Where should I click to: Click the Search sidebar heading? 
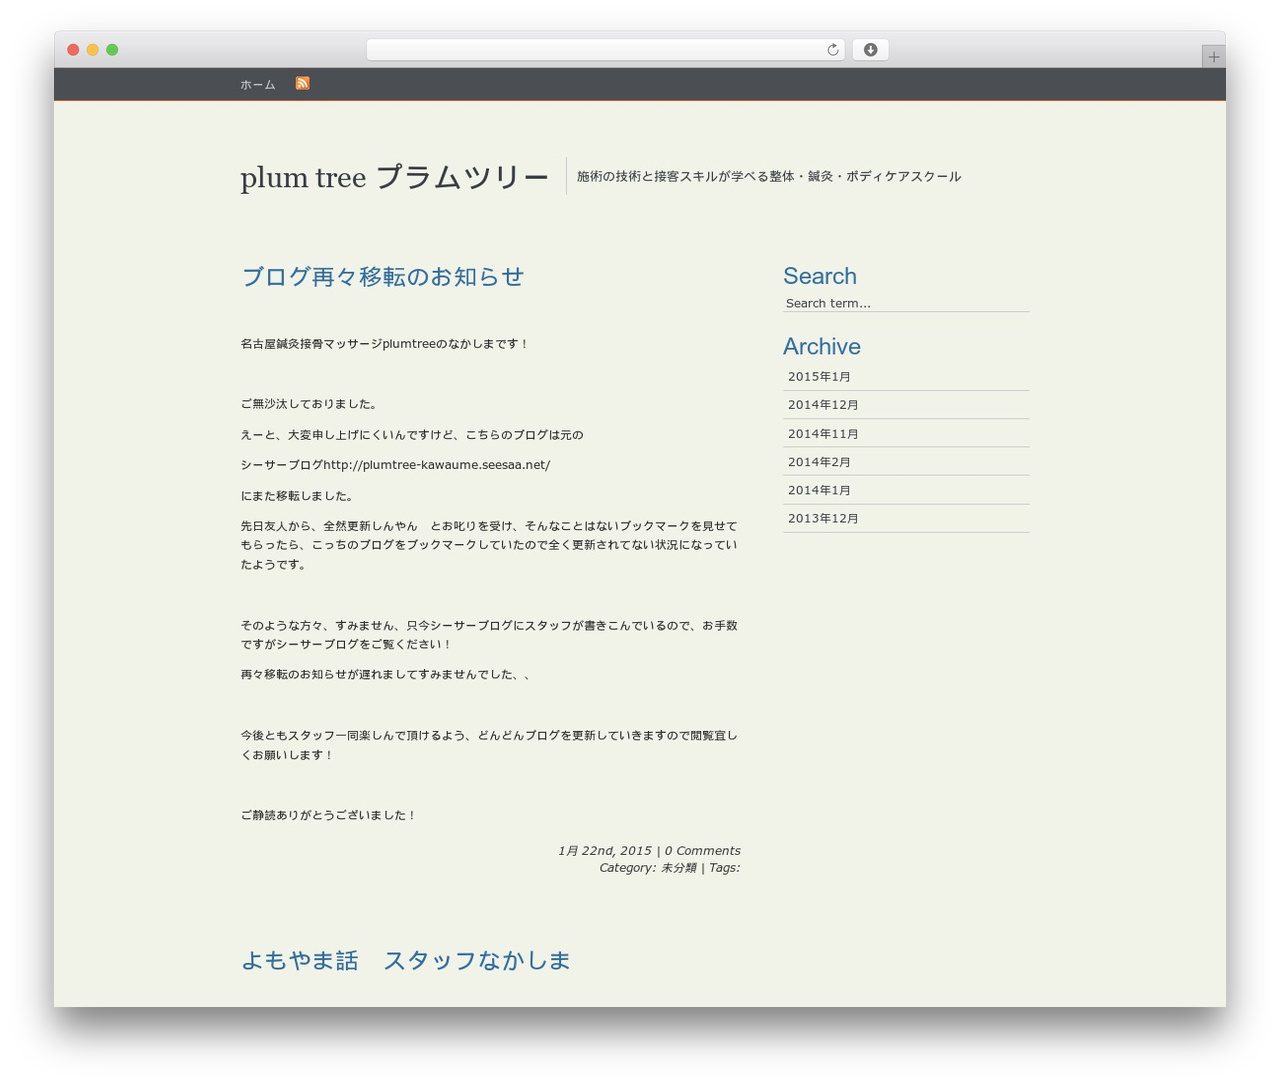tap(820, 276)
